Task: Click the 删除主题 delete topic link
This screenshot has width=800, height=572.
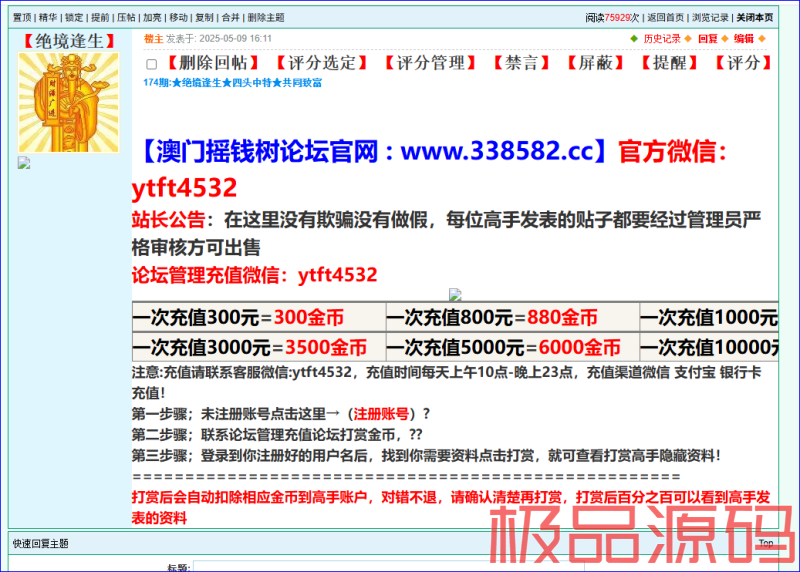Action: (x=266, y=17)
